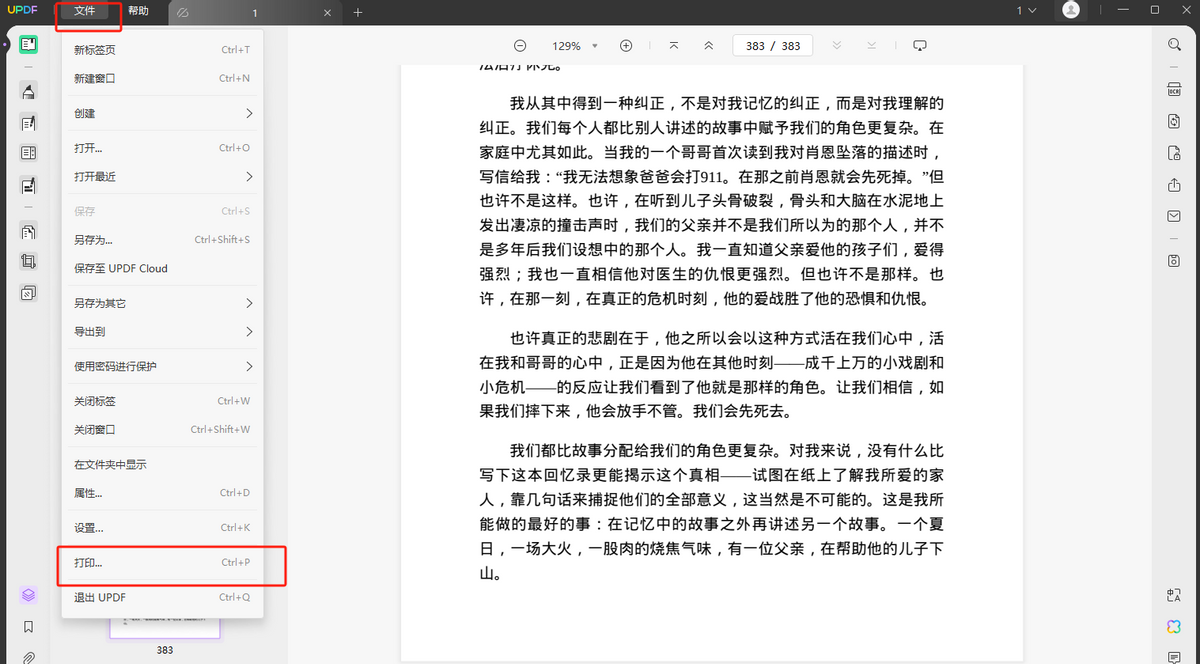Click the OCR recognition icon
The height and width of the screenshot is (664, 1200).
(1174, 90)
